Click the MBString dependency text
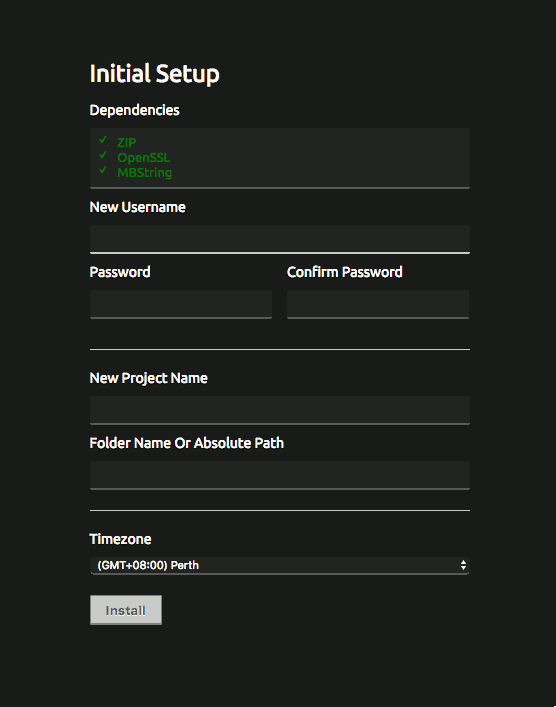Viewport: 556px width, 707px height. point(144,173)
